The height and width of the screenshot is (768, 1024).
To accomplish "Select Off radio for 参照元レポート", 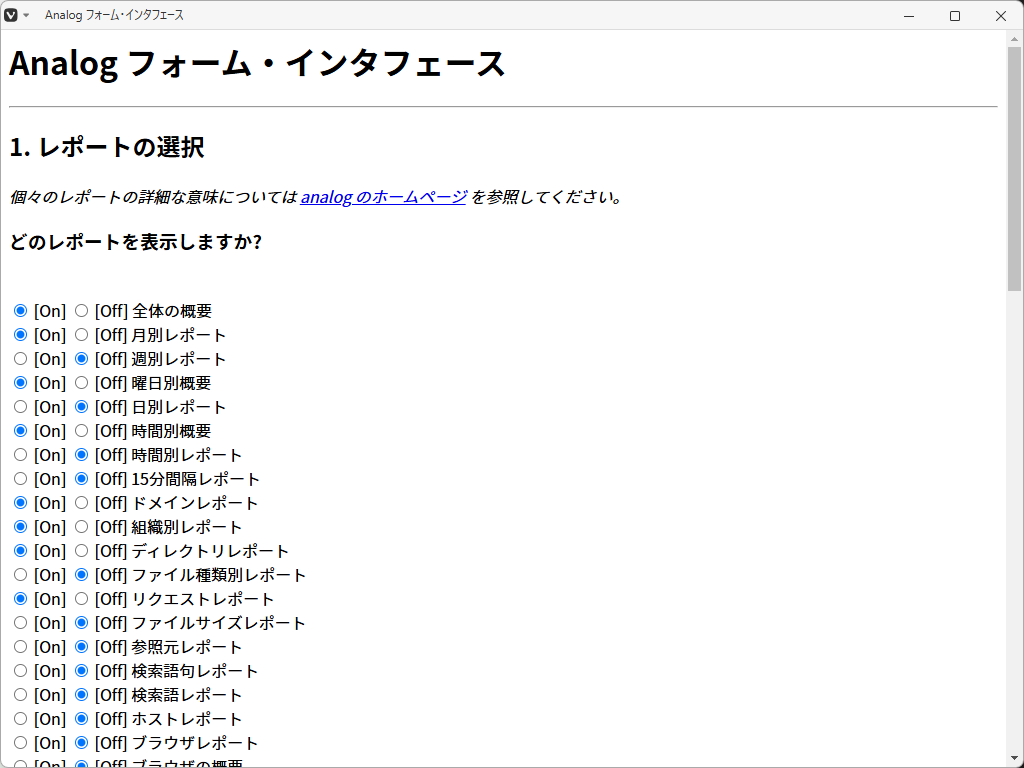I will pos(81,647).
